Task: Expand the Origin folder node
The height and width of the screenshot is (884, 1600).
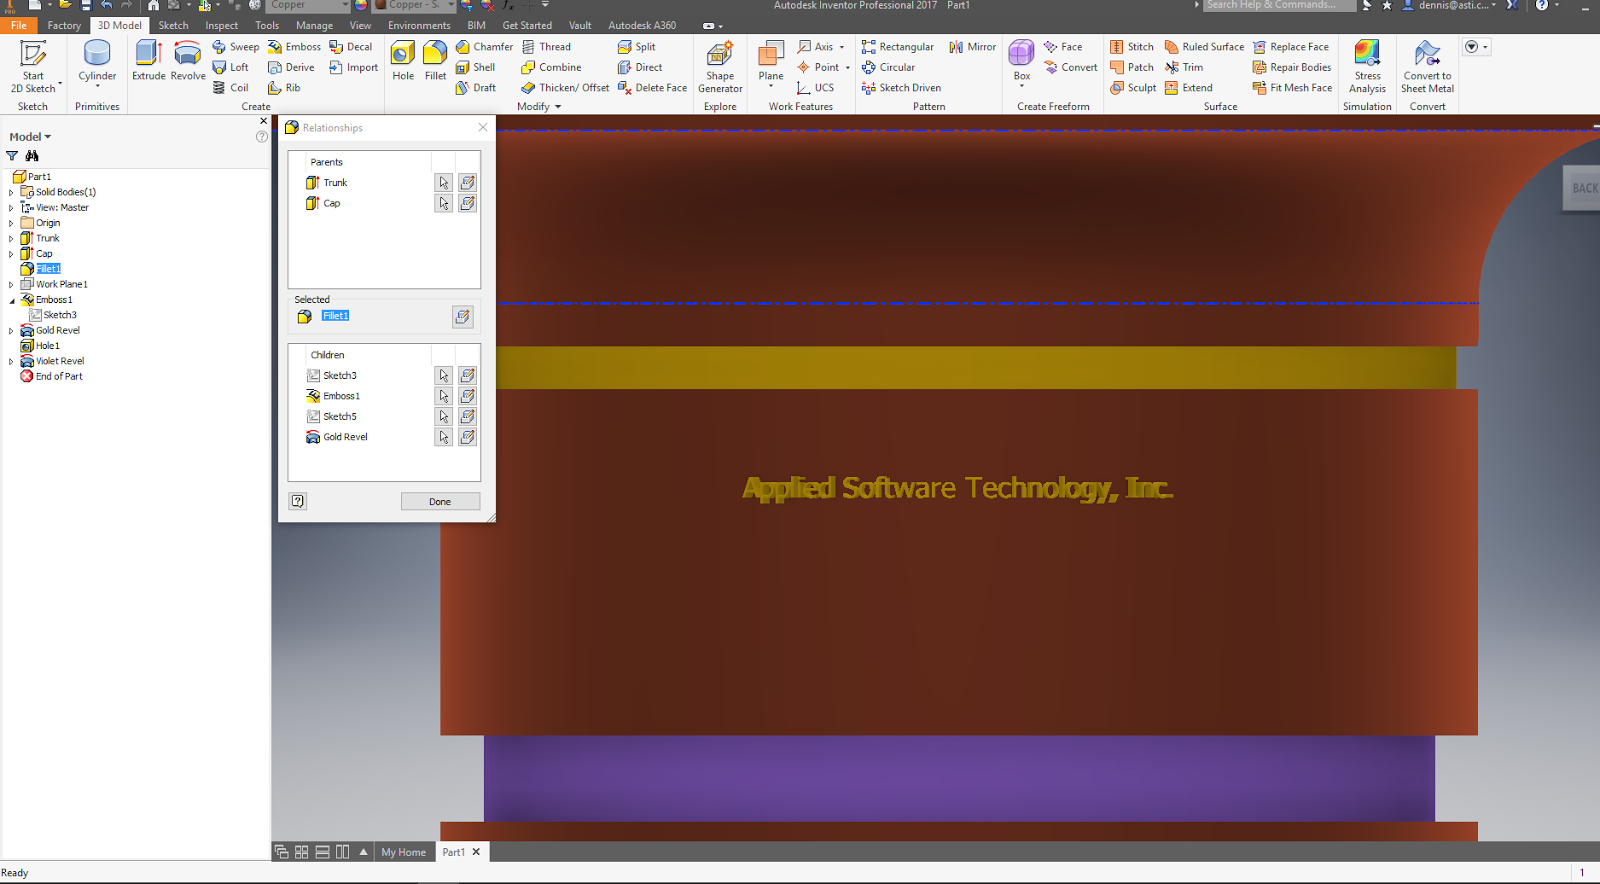Action: click(x=11, y=223)
